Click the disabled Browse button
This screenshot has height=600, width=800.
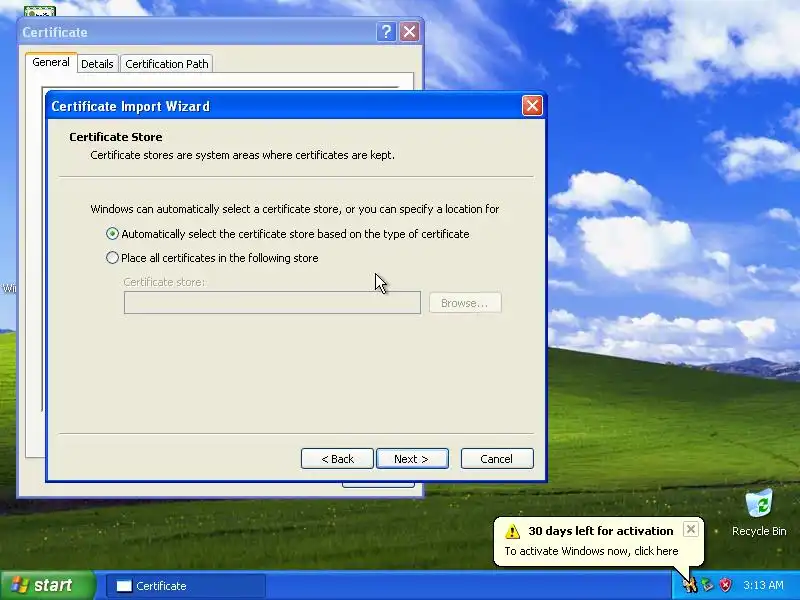coord(465,303)
